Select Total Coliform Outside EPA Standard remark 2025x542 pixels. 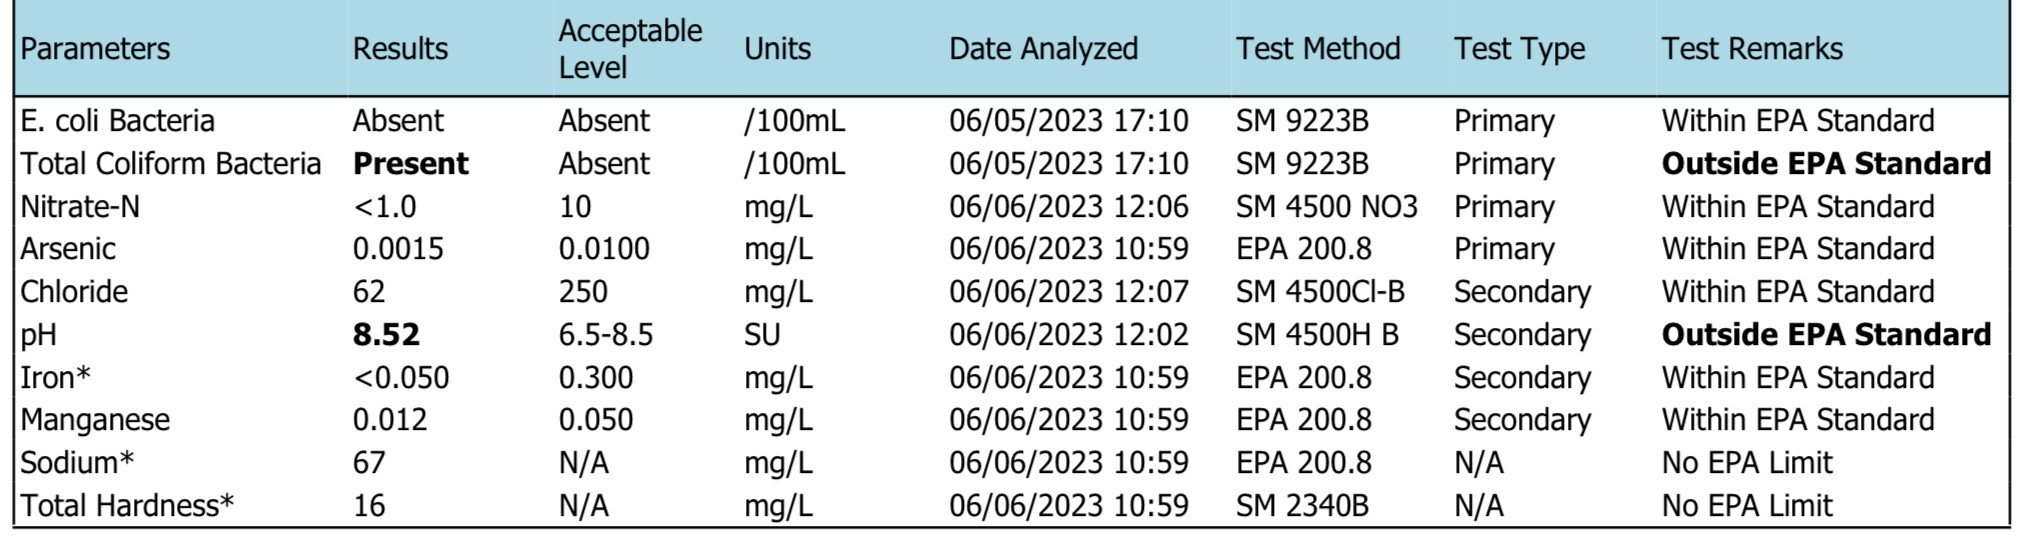pyautogui.click(x=1826, y=164)
